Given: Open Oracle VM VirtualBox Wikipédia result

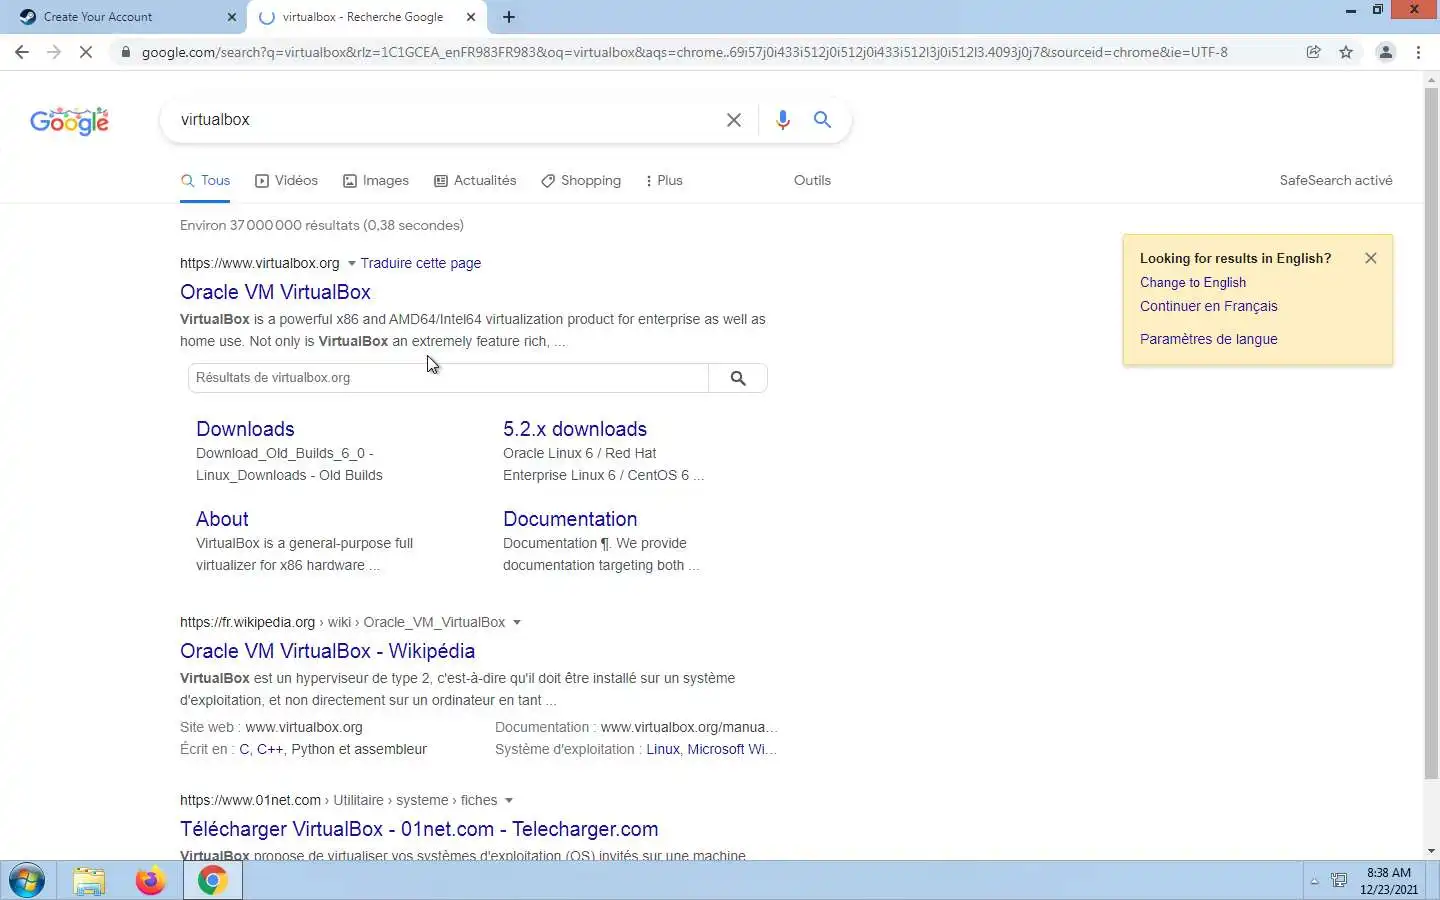Looking at the screenshot, I should [327, 651].
